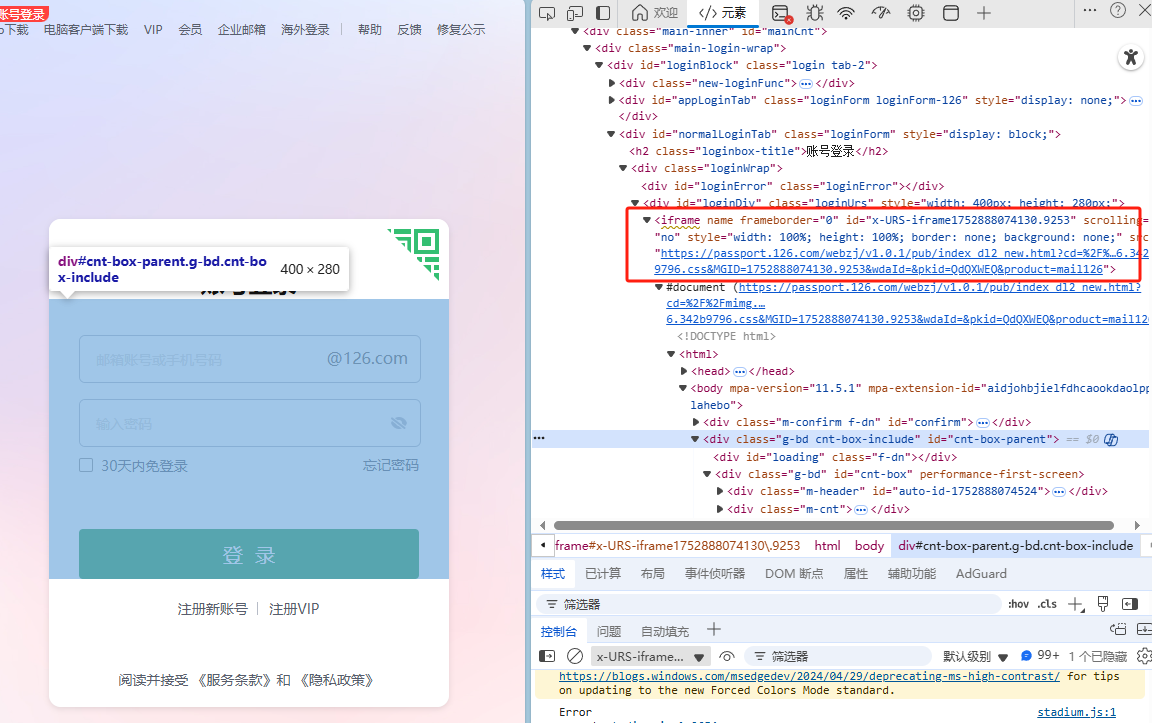The height and width of the screenshot is (723, 1152).
Task: Open the 布局 layout tab
Action: (652, 573)
